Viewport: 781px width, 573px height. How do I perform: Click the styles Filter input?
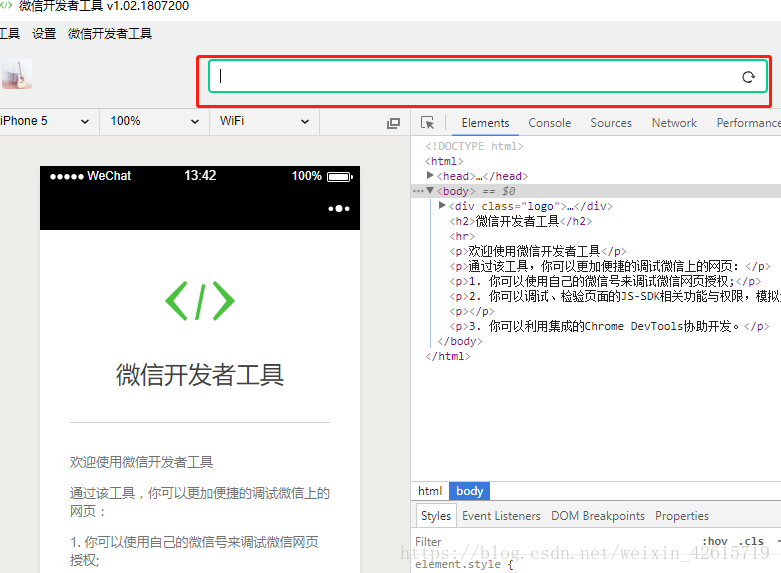pos(553,541)
